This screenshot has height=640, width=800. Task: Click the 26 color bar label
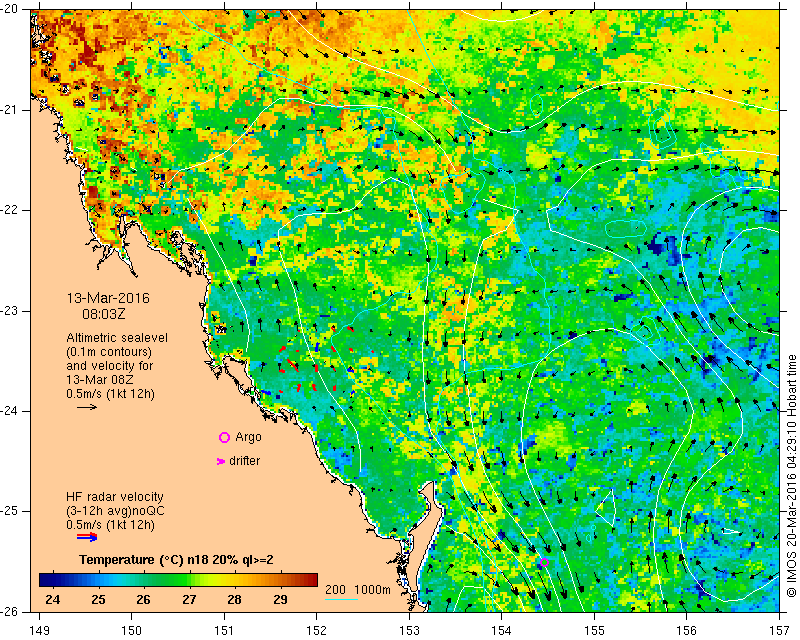(143, 600)
